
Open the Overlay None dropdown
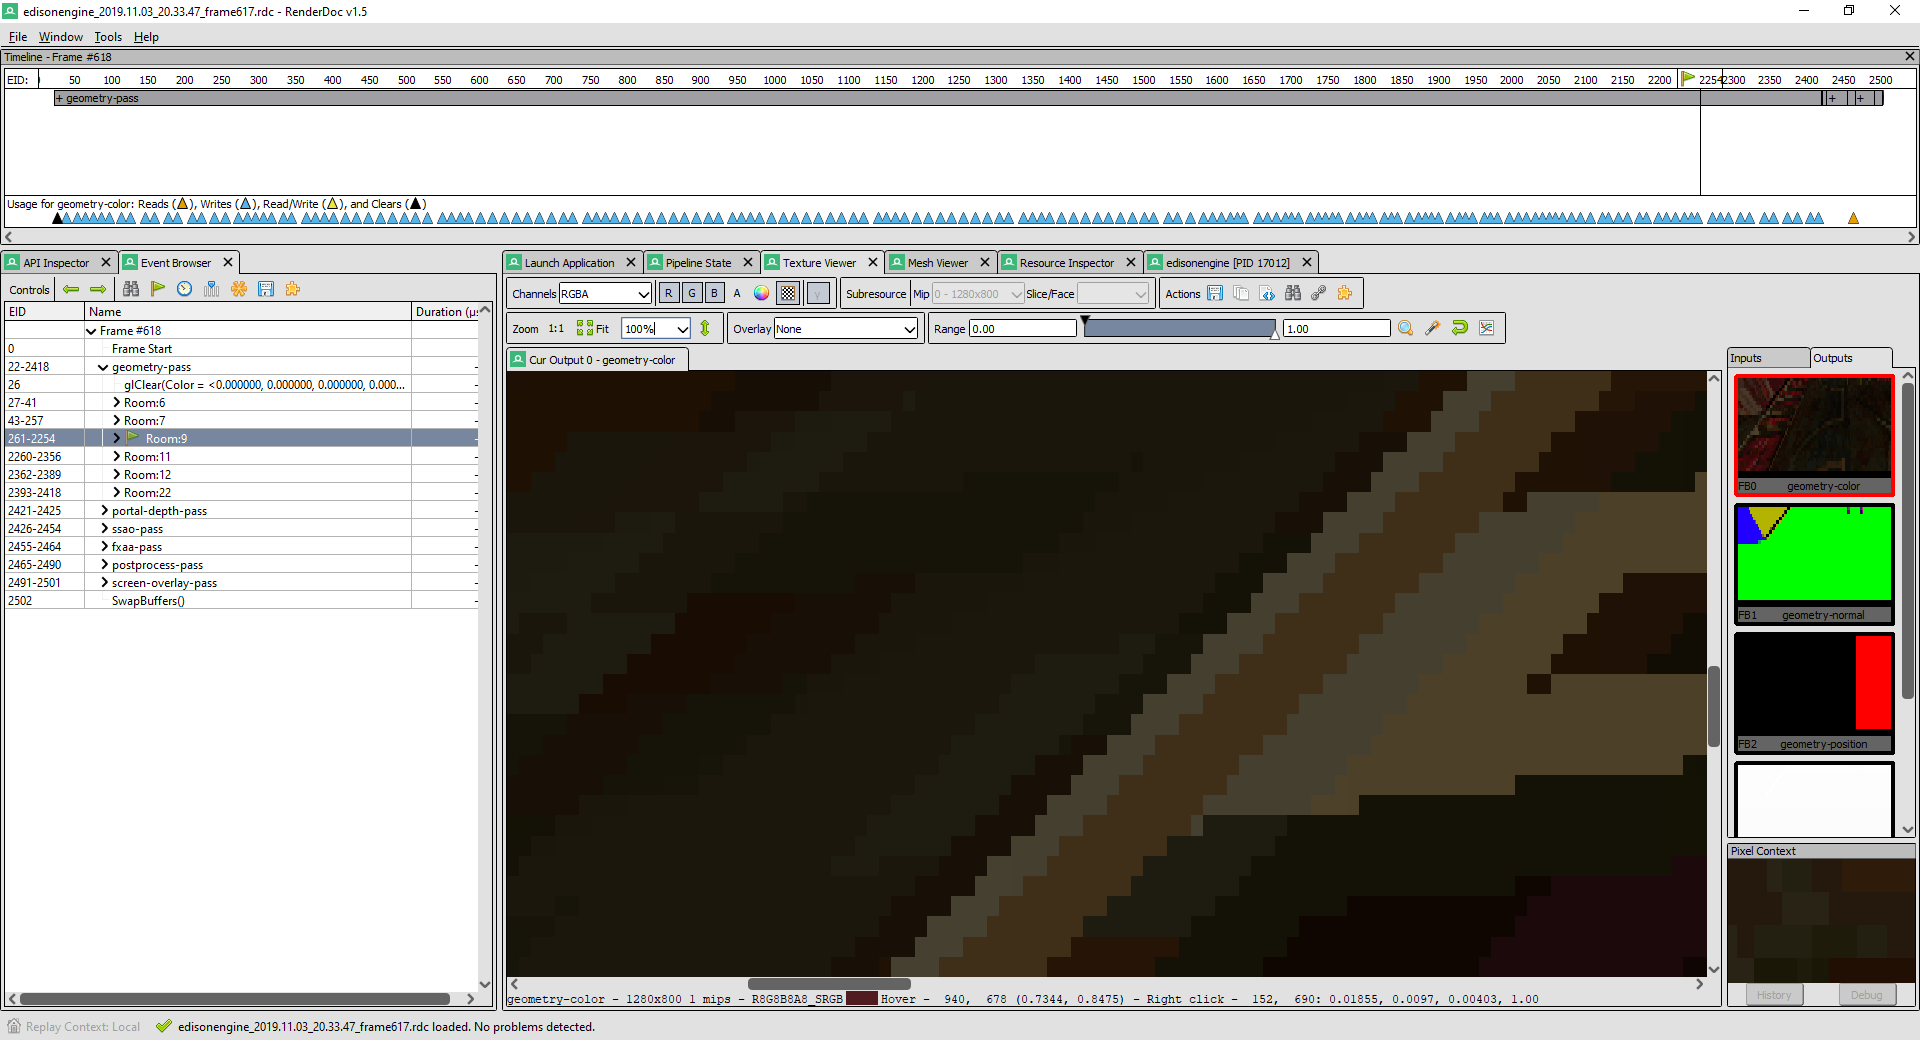pos(846,328)
